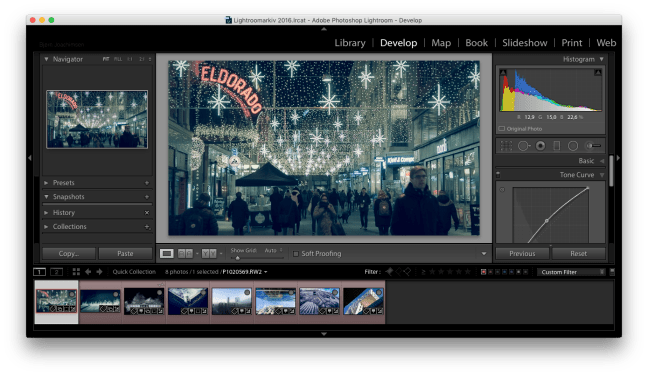Open the Map module

441,43
